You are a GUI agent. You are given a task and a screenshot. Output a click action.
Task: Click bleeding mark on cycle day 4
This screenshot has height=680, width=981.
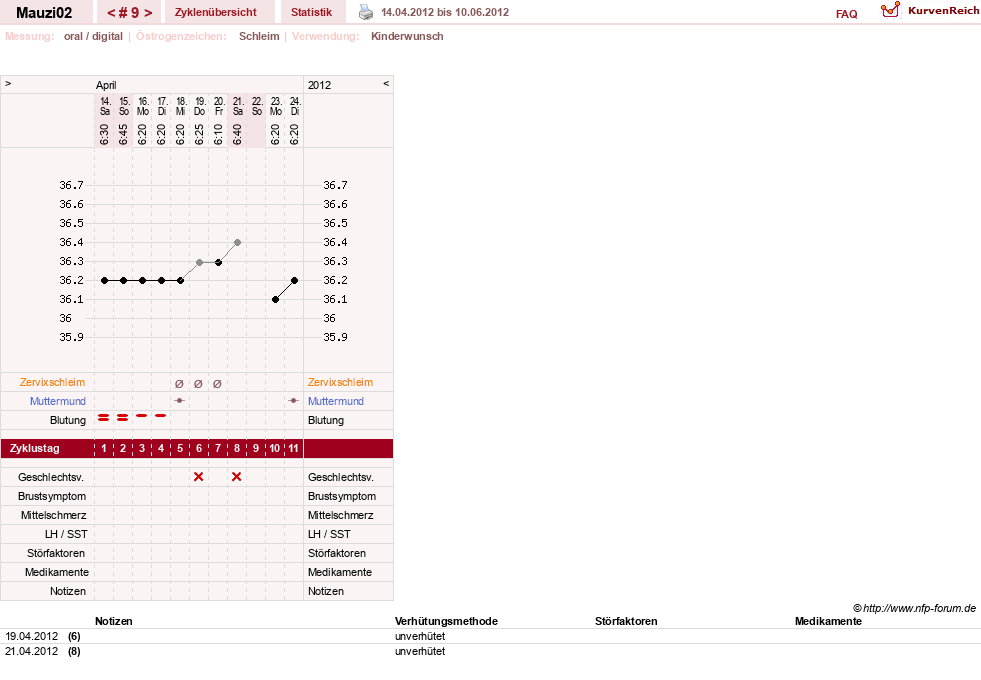pyautogui.click(x=161, y=415)
